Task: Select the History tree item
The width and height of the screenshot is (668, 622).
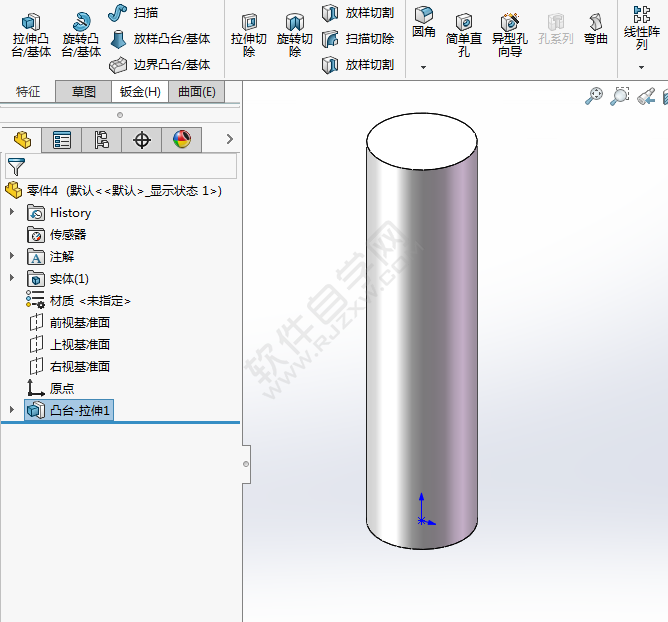Action: coord(59,213)
